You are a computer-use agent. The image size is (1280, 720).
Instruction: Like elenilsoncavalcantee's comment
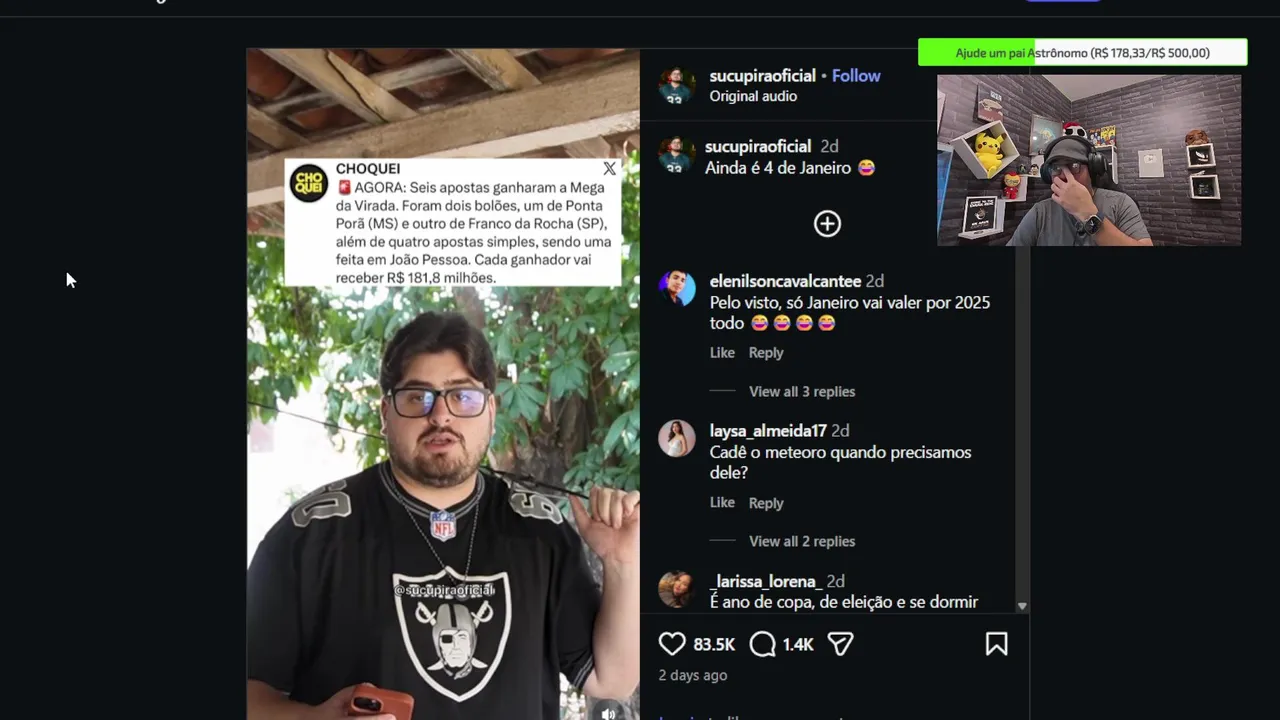722,352
